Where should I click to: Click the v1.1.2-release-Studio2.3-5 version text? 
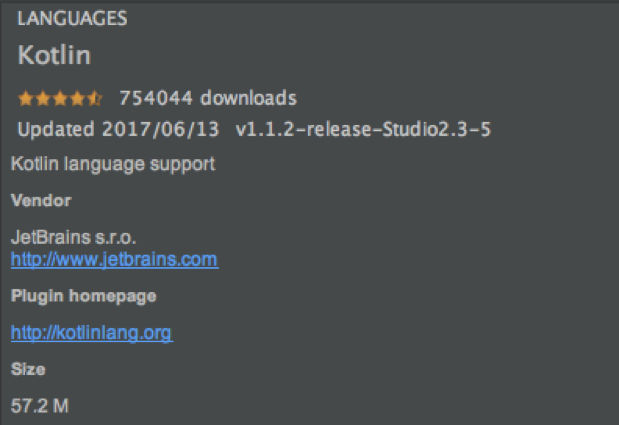pyautogui.click(x=363, y=130)
